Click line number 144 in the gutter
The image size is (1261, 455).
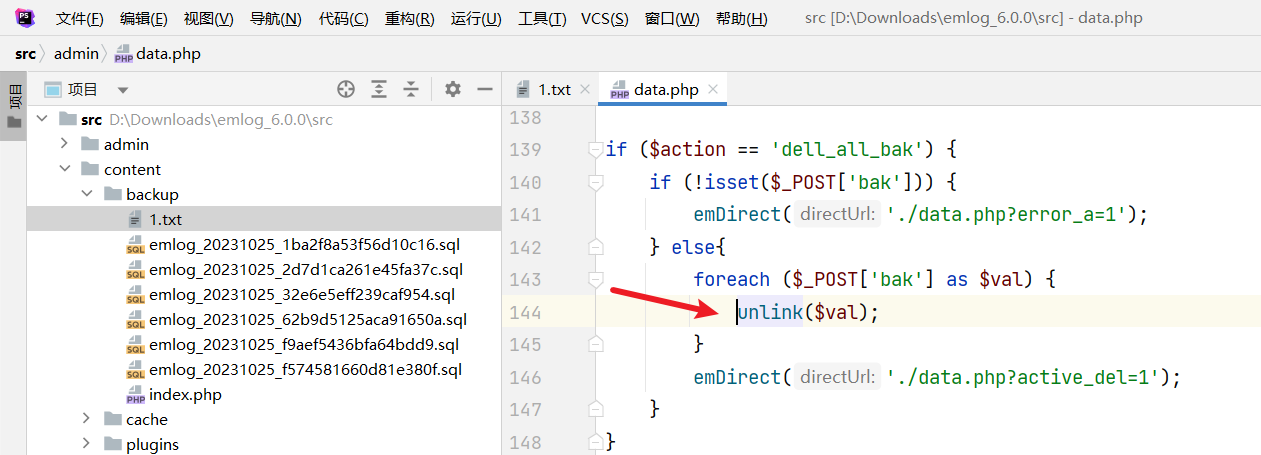[x=525, y=312]
